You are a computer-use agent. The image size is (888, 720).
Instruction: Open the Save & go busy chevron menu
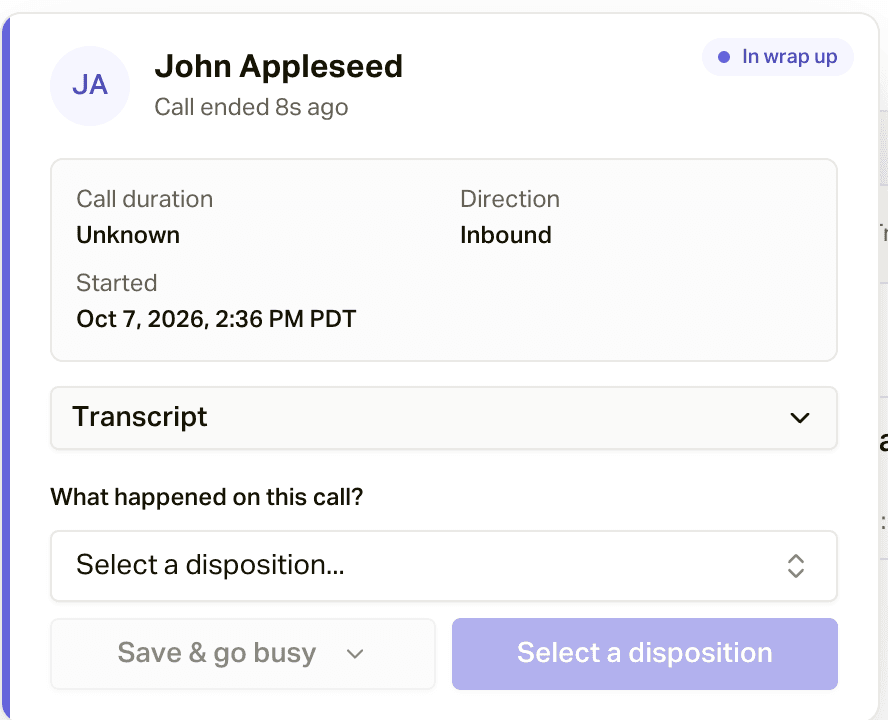pos(355,654)
